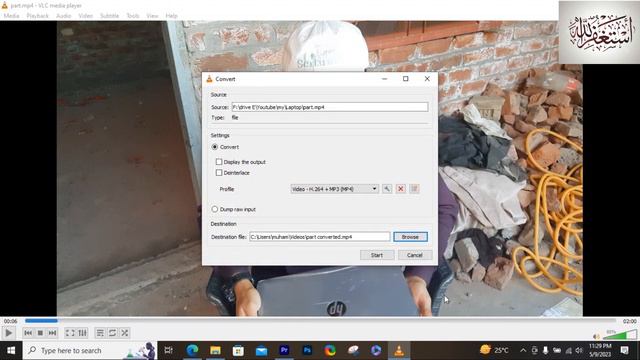The height and width of the screenshot is (360, 640).
Task: Adjust the VLC volume slider
Action: tap(620, 335)
